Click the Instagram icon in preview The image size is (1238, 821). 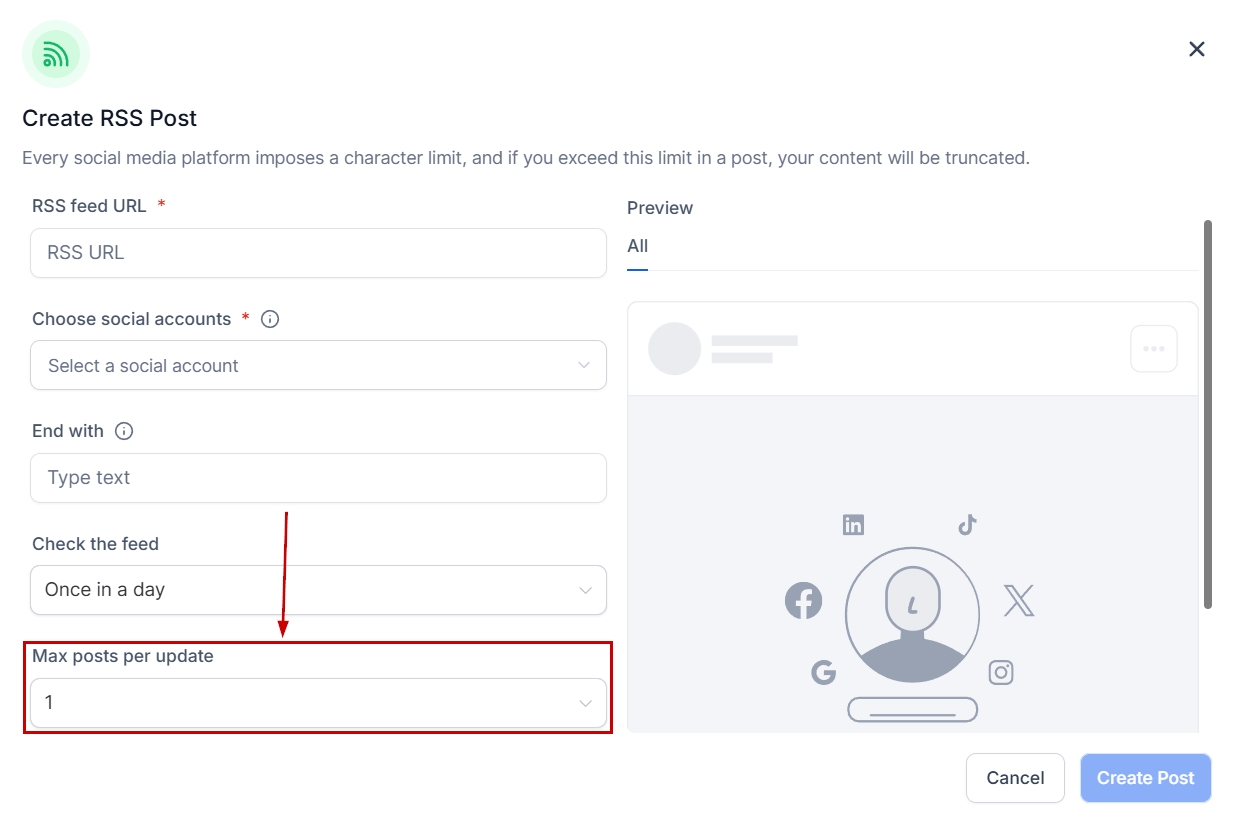[1001, 672]
